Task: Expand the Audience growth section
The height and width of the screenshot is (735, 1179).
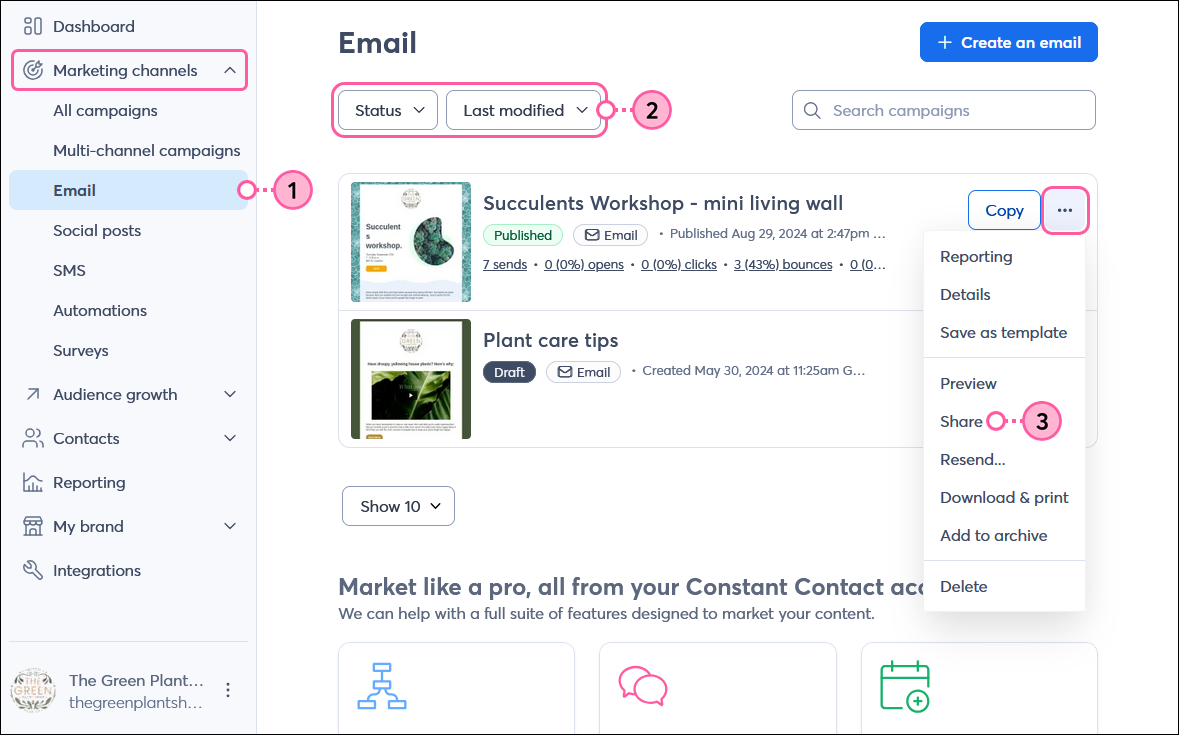Action: point(230,394)
